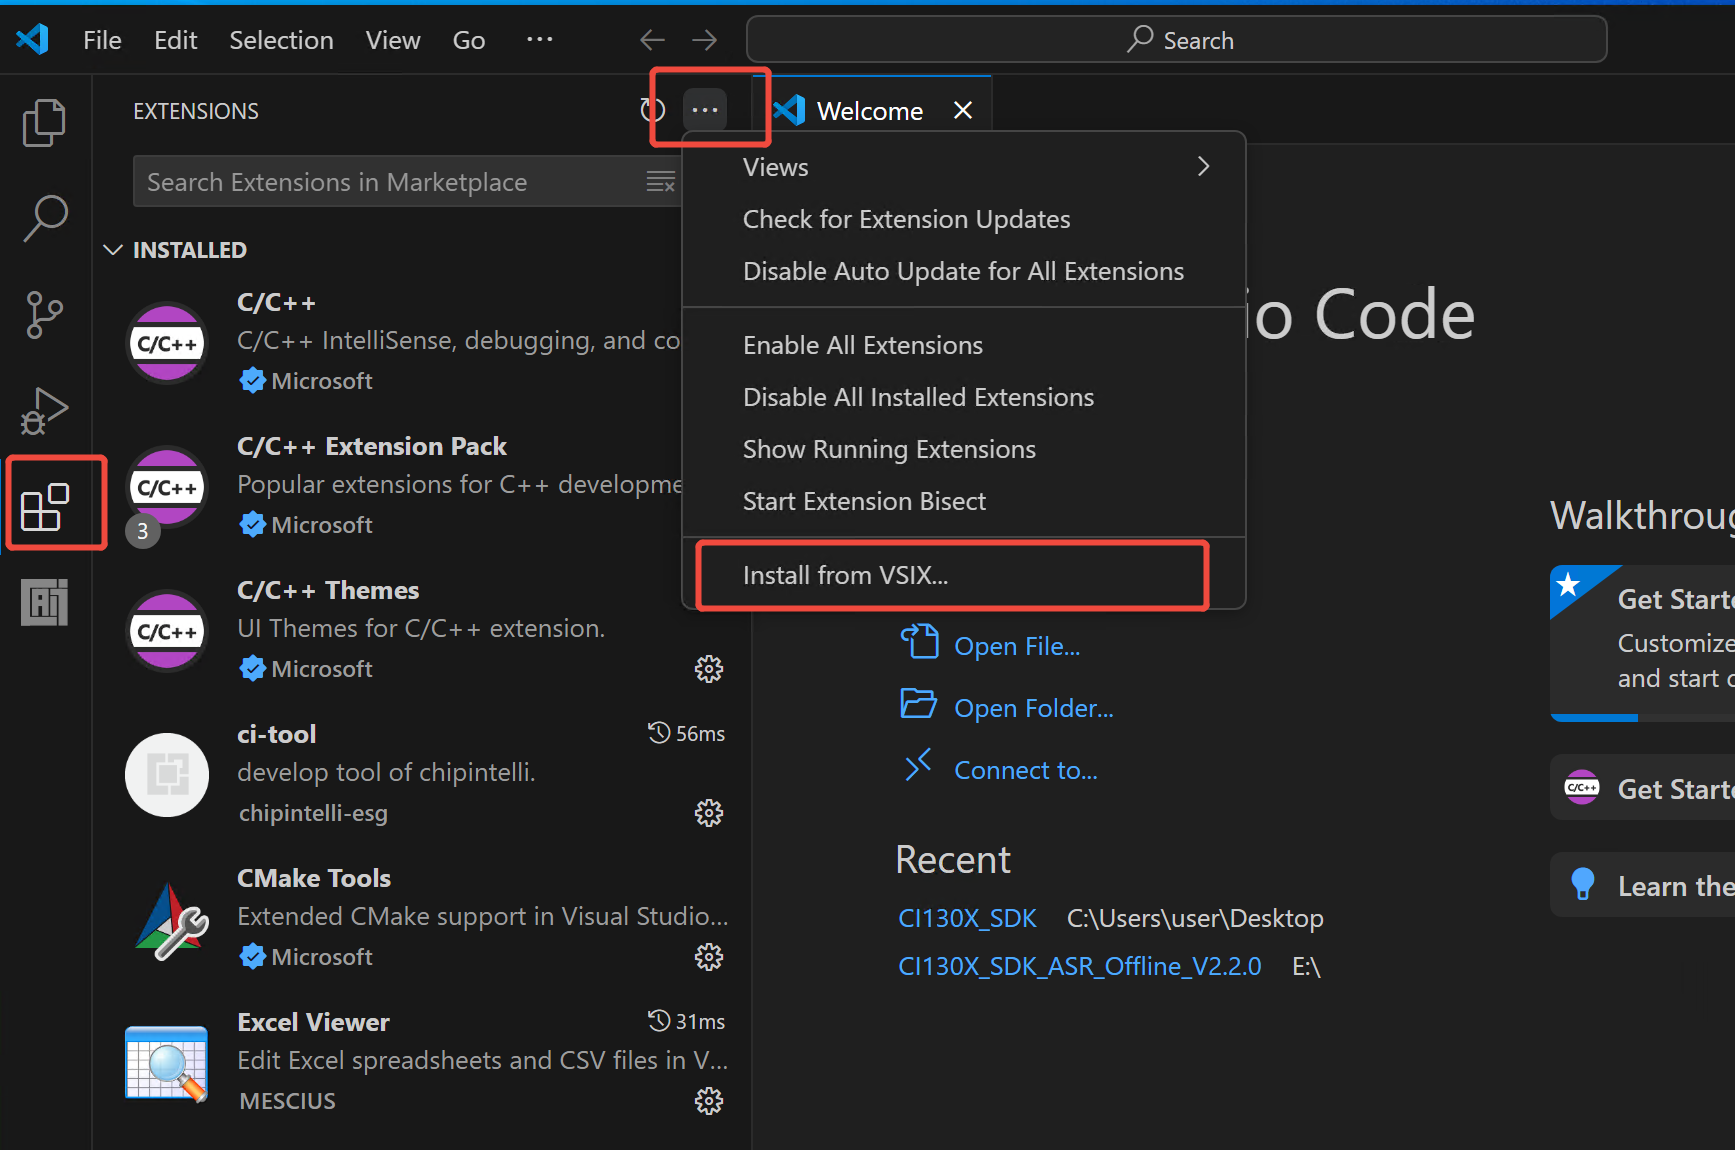Viewport: 1735px width, 1150px height.
Task: Open Source Control view
Action: pos(44,314)
